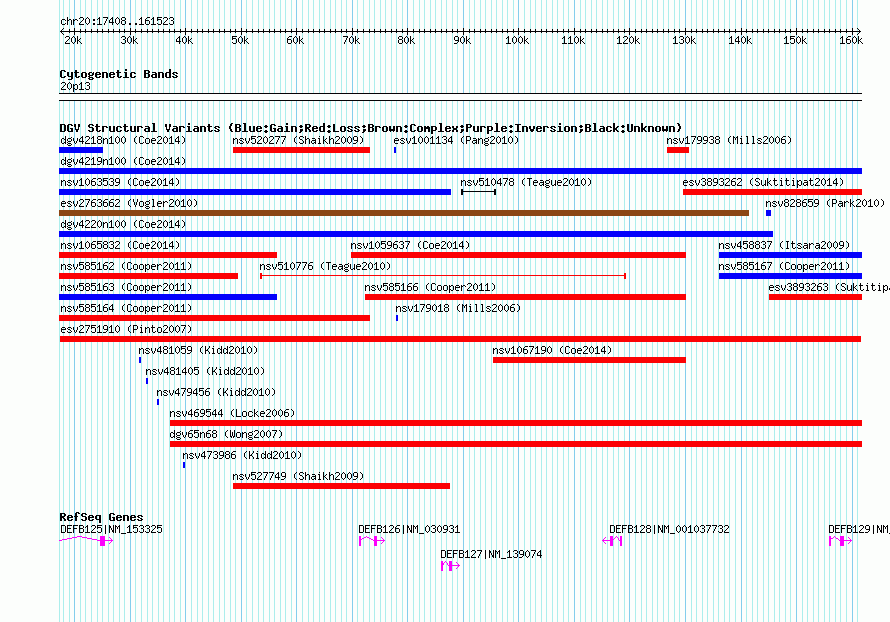Click the esv3893262 red loss bar

[773, 192]
